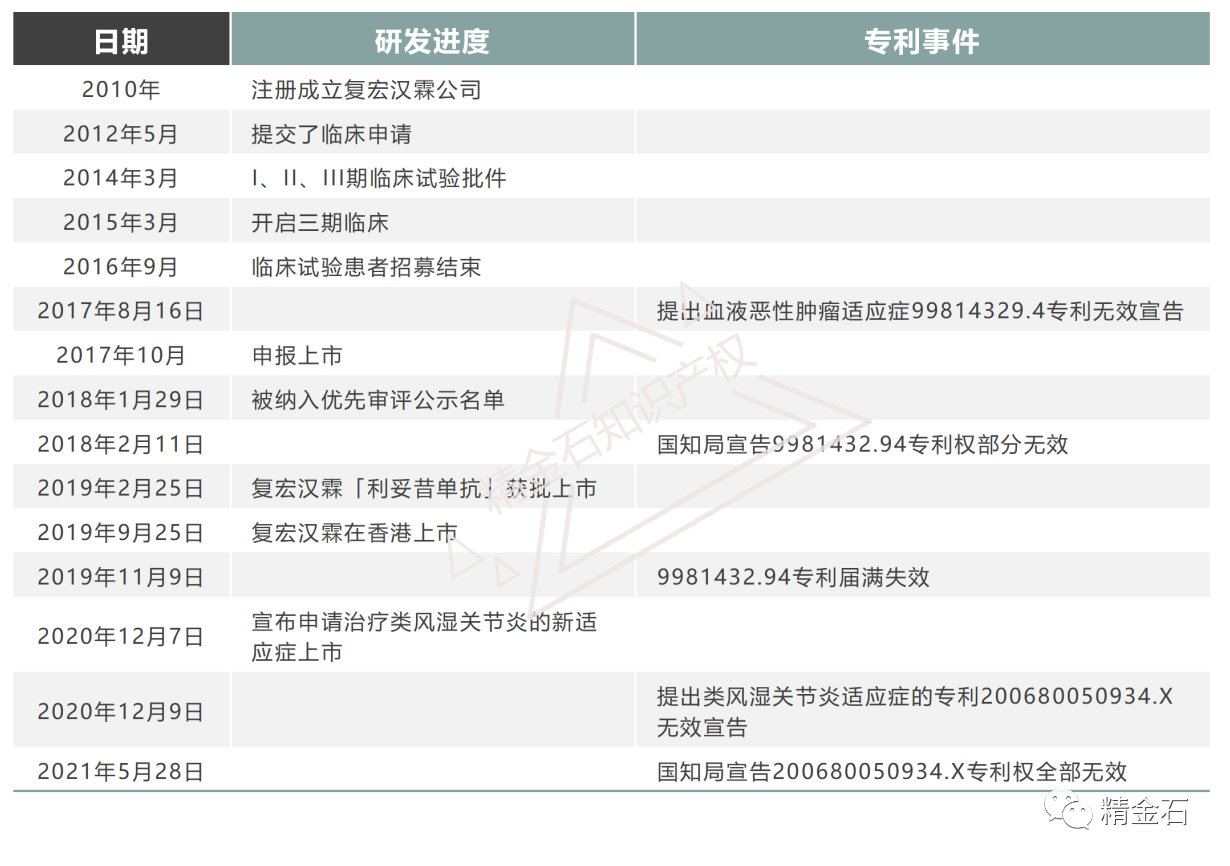Click the 2020年12月9日 date cell
1230x866 pixels.
tap(121, 710)
